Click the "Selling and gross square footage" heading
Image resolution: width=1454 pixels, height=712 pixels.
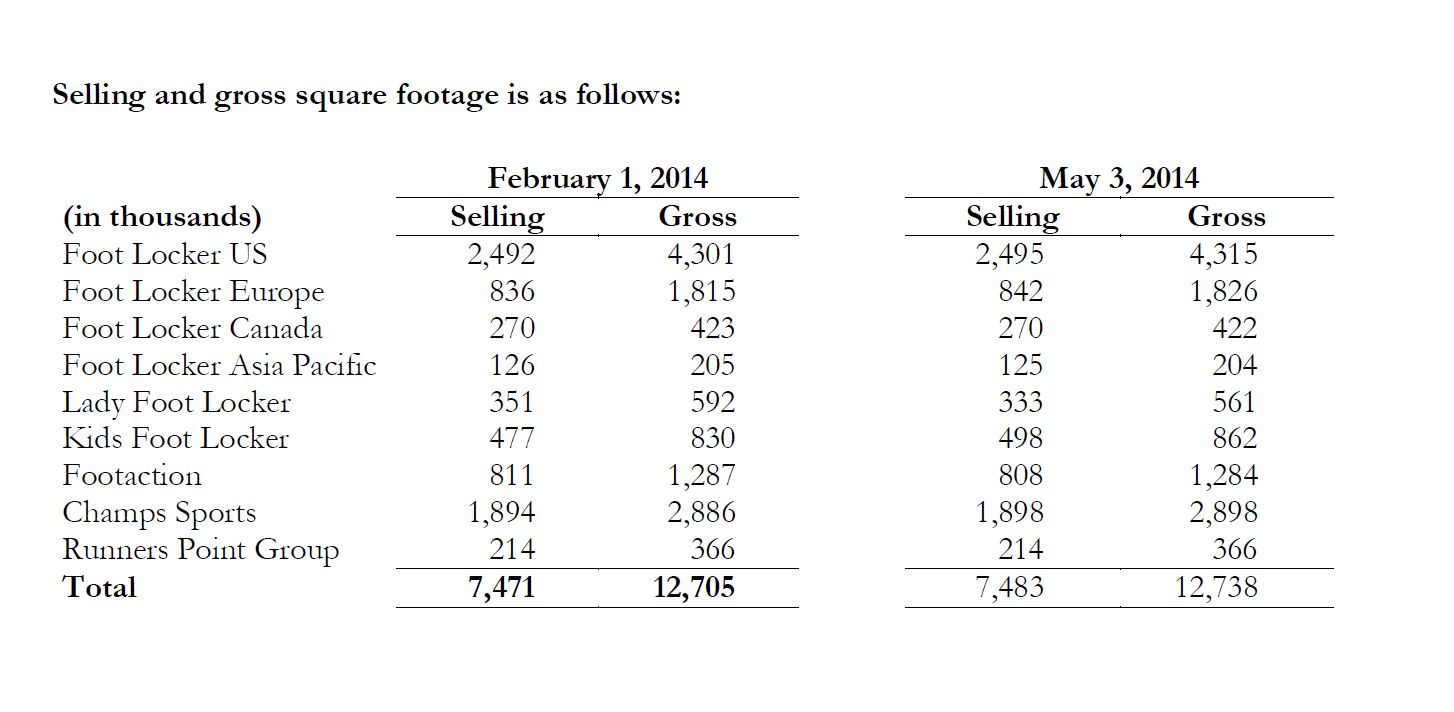click(x=366, y=96)
